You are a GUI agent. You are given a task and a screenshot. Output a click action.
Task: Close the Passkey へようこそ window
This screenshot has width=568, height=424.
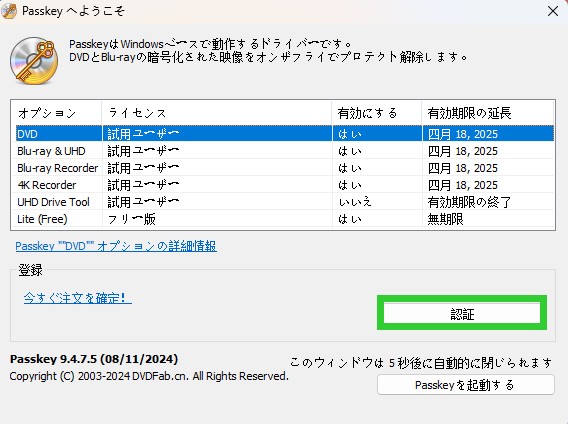(x=553, y=11)
